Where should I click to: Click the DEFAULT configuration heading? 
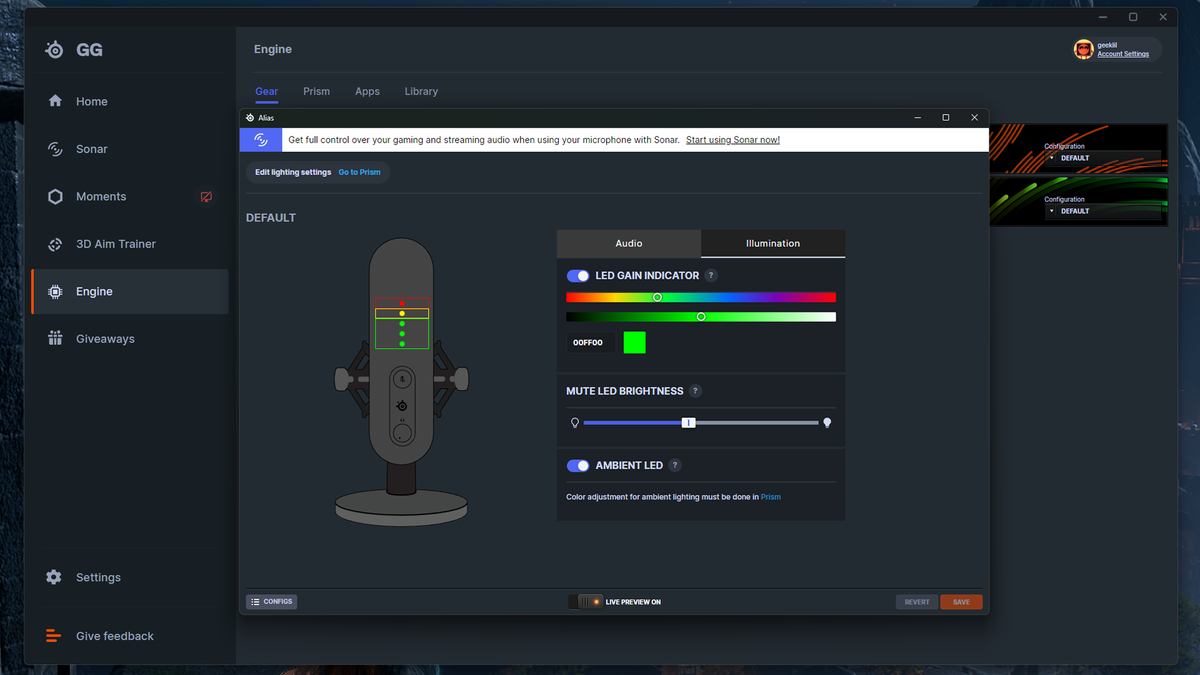pyautogui.click(x=271, y=218)
